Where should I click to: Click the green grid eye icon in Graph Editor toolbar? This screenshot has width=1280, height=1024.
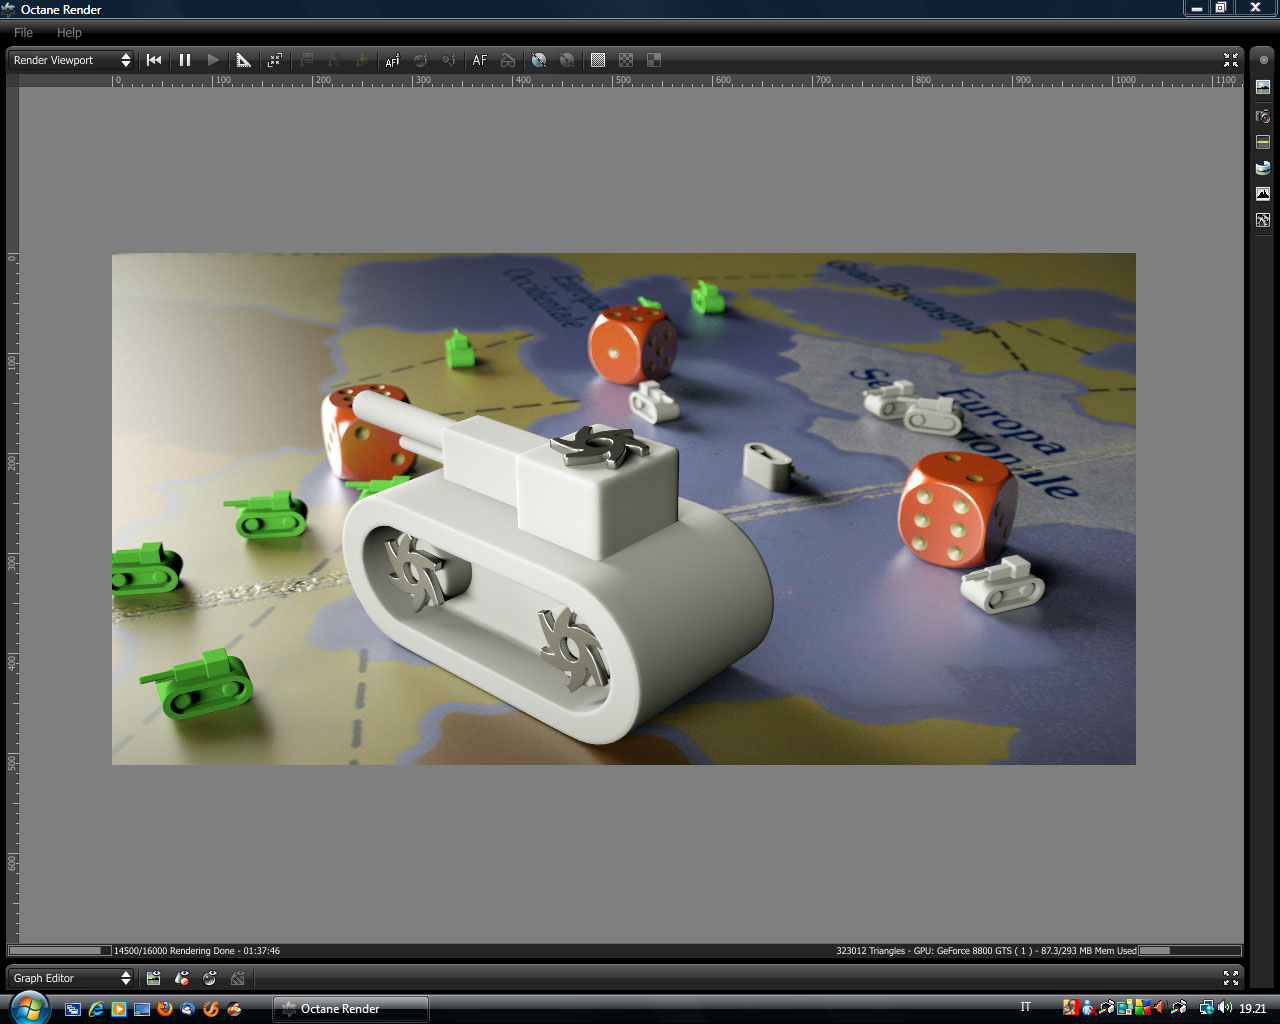(153, 978)
